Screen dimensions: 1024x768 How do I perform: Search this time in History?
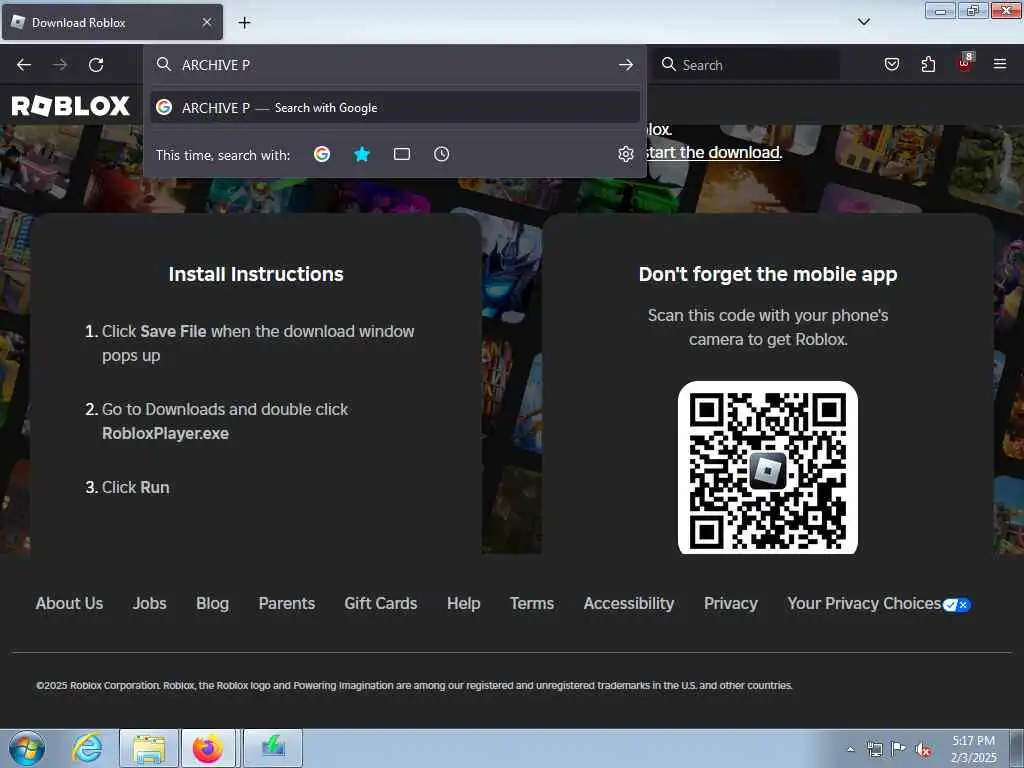click(x=441, y=154)
